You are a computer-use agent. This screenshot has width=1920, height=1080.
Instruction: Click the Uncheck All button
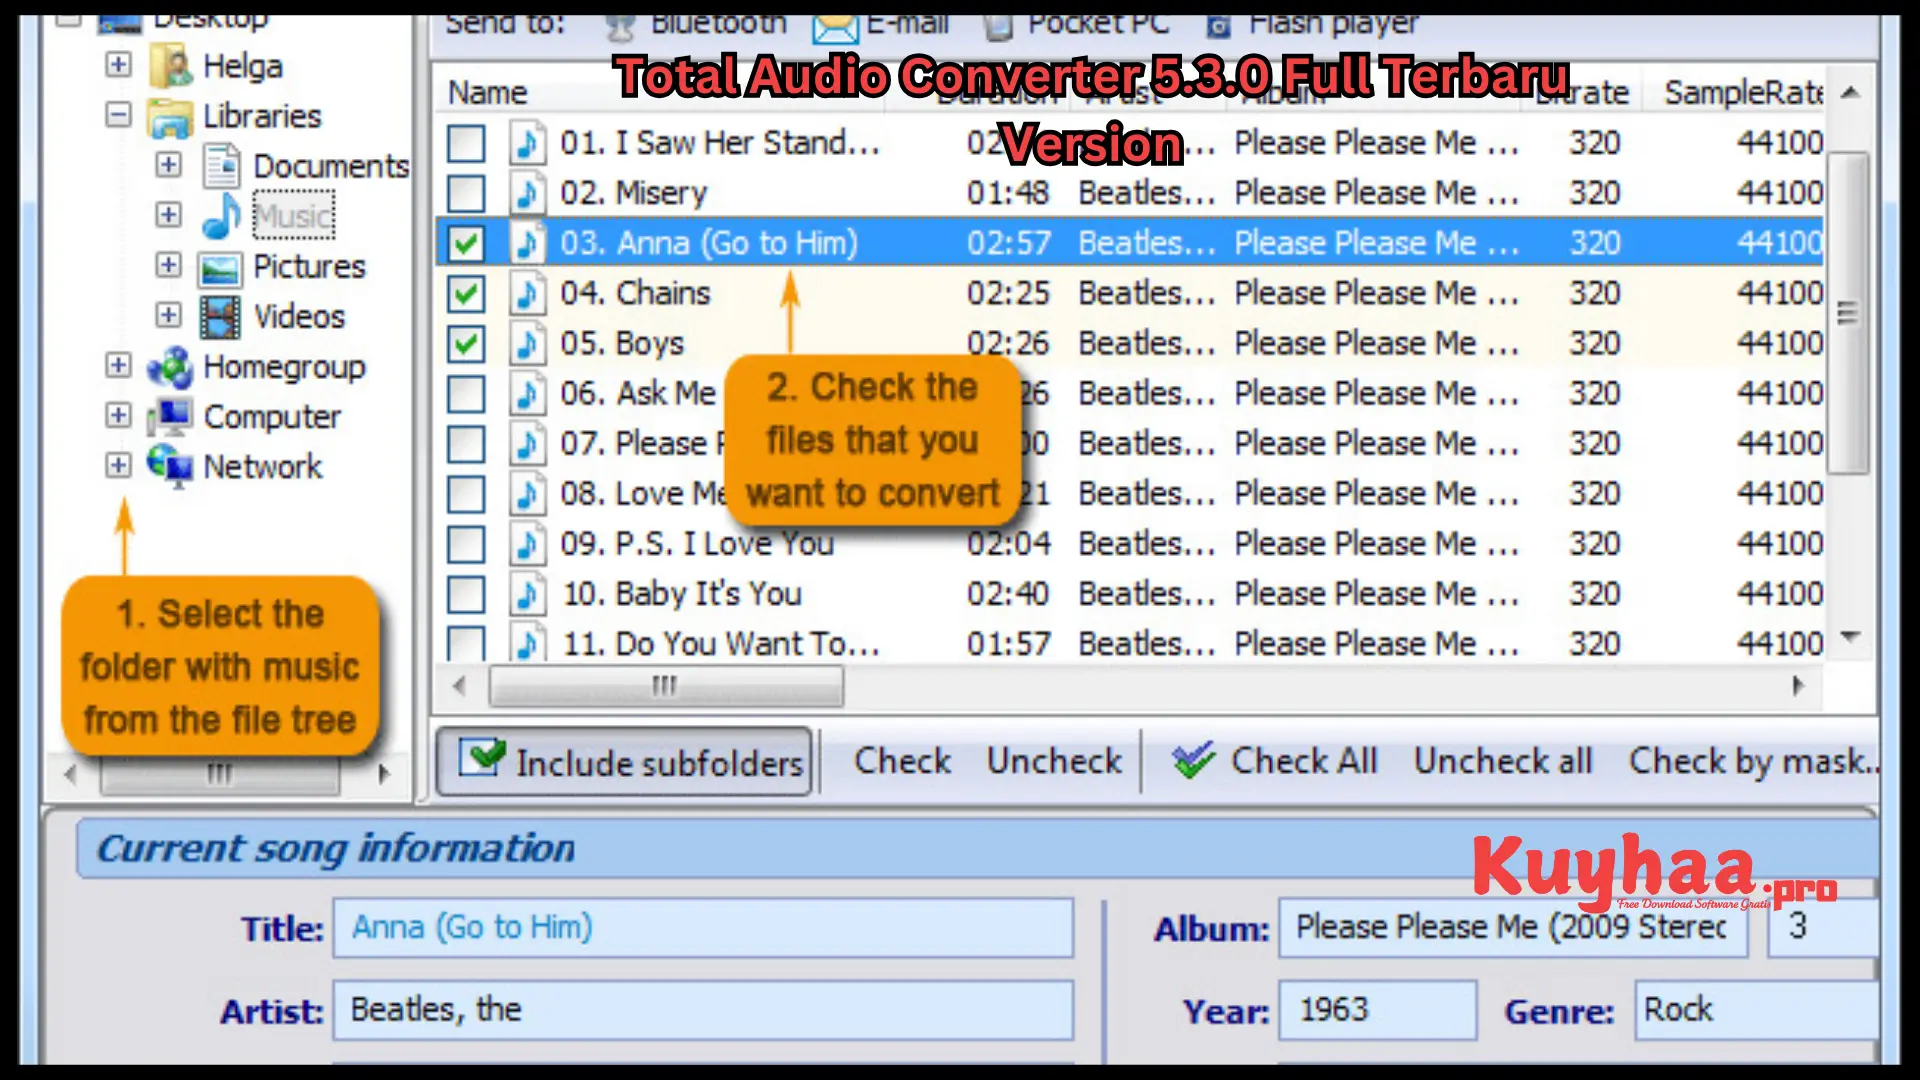click(x=1503, y=761)
